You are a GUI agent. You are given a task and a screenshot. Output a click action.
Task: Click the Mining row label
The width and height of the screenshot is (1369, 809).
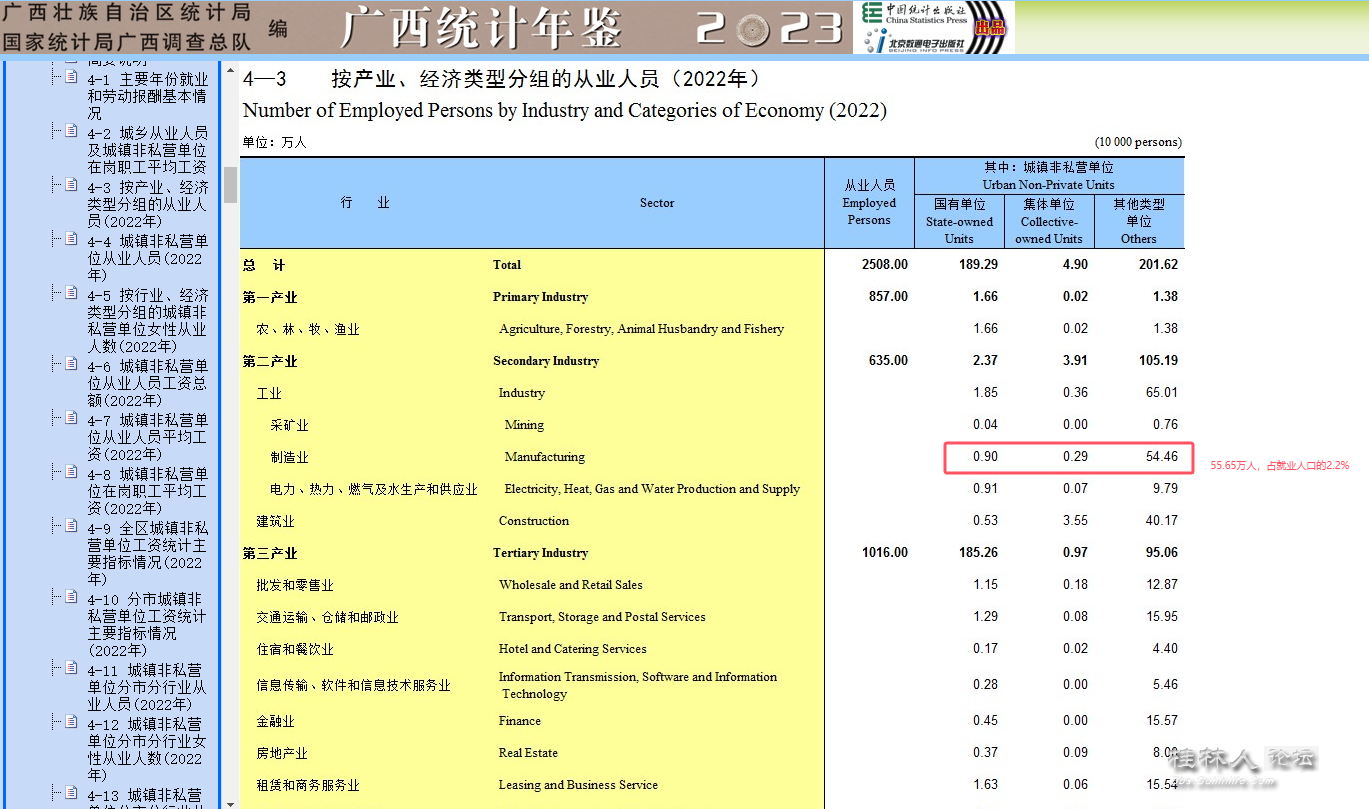(524, 425)
